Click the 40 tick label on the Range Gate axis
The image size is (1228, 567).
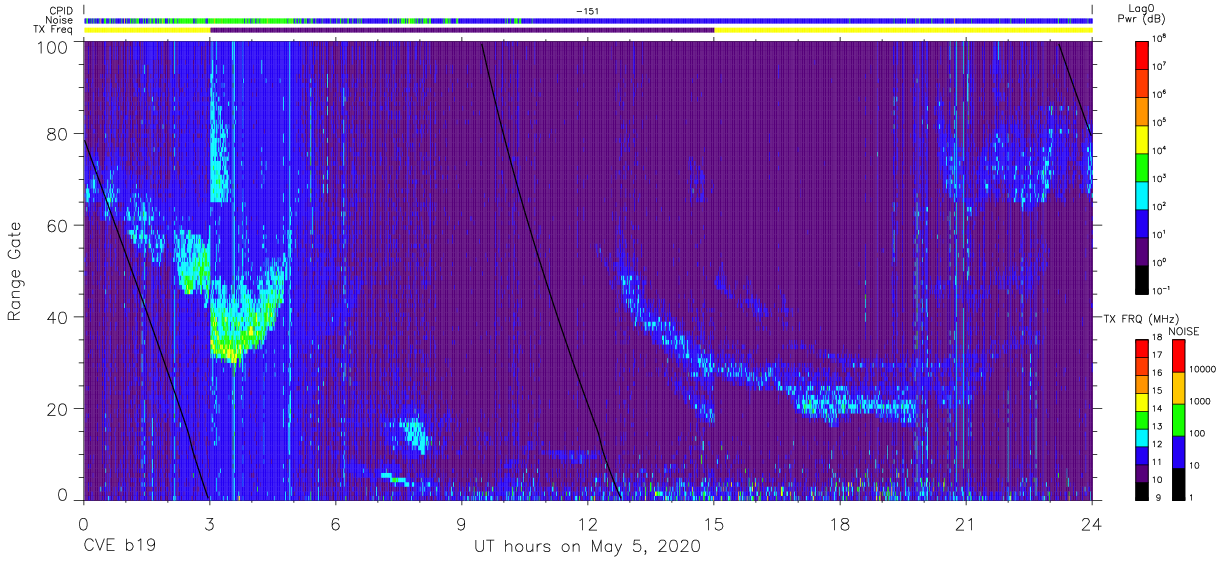[x=58, y=317]
